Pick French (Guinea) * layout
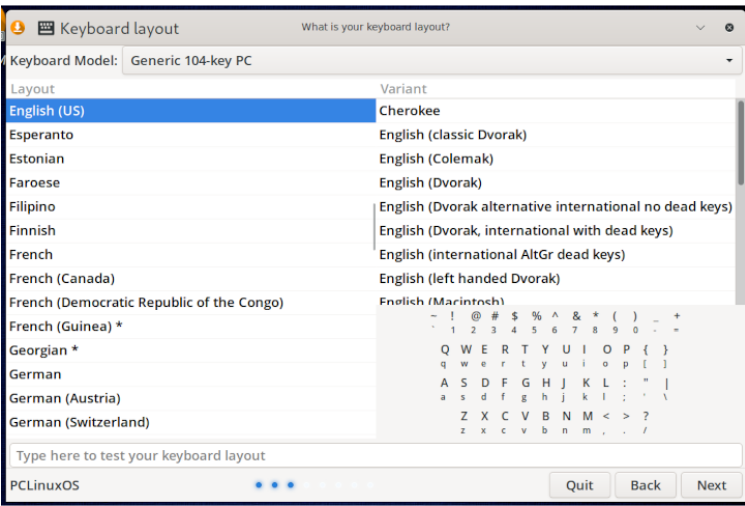The width and height of the screenshot is (745, 506). click(191, 326)
